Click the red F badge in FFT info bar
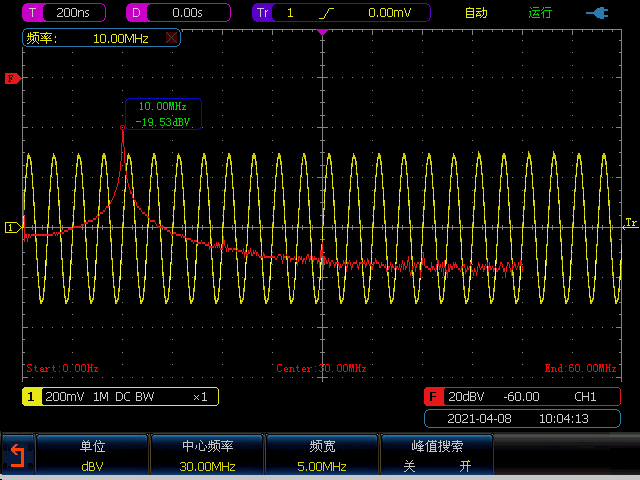 click(x=435, y=396)
